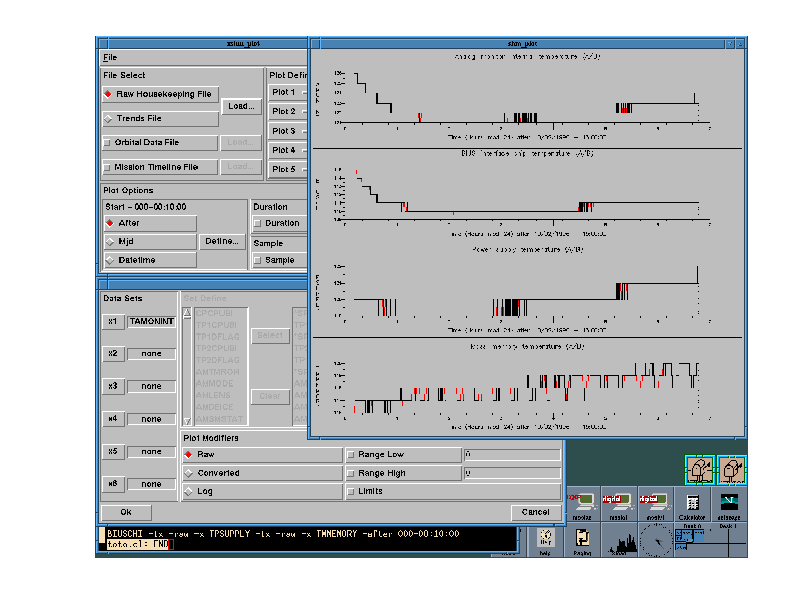Select the After start option

(150, 223)
